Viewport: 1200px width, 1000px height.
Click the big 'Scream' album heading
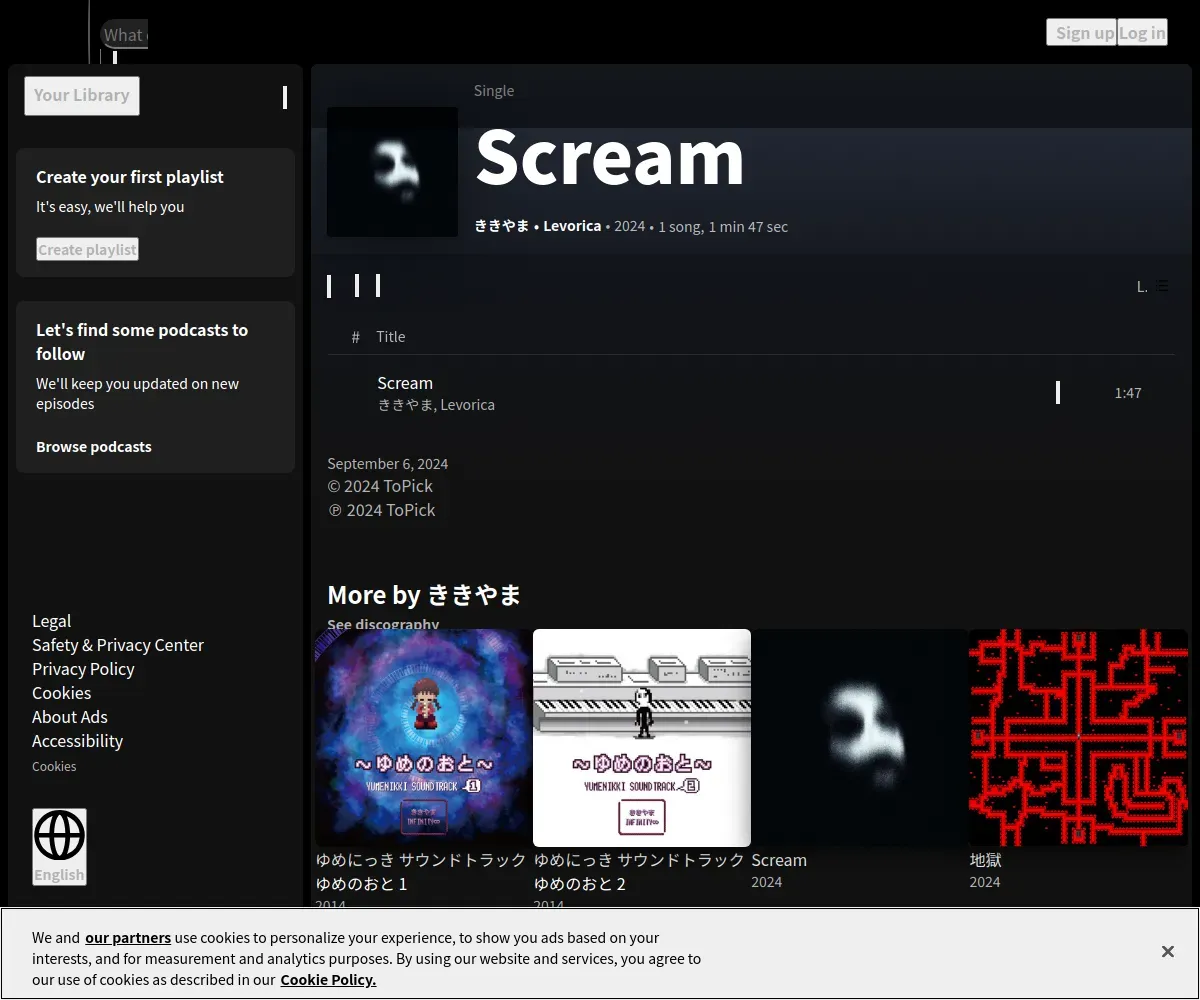[x=610, y=157]
